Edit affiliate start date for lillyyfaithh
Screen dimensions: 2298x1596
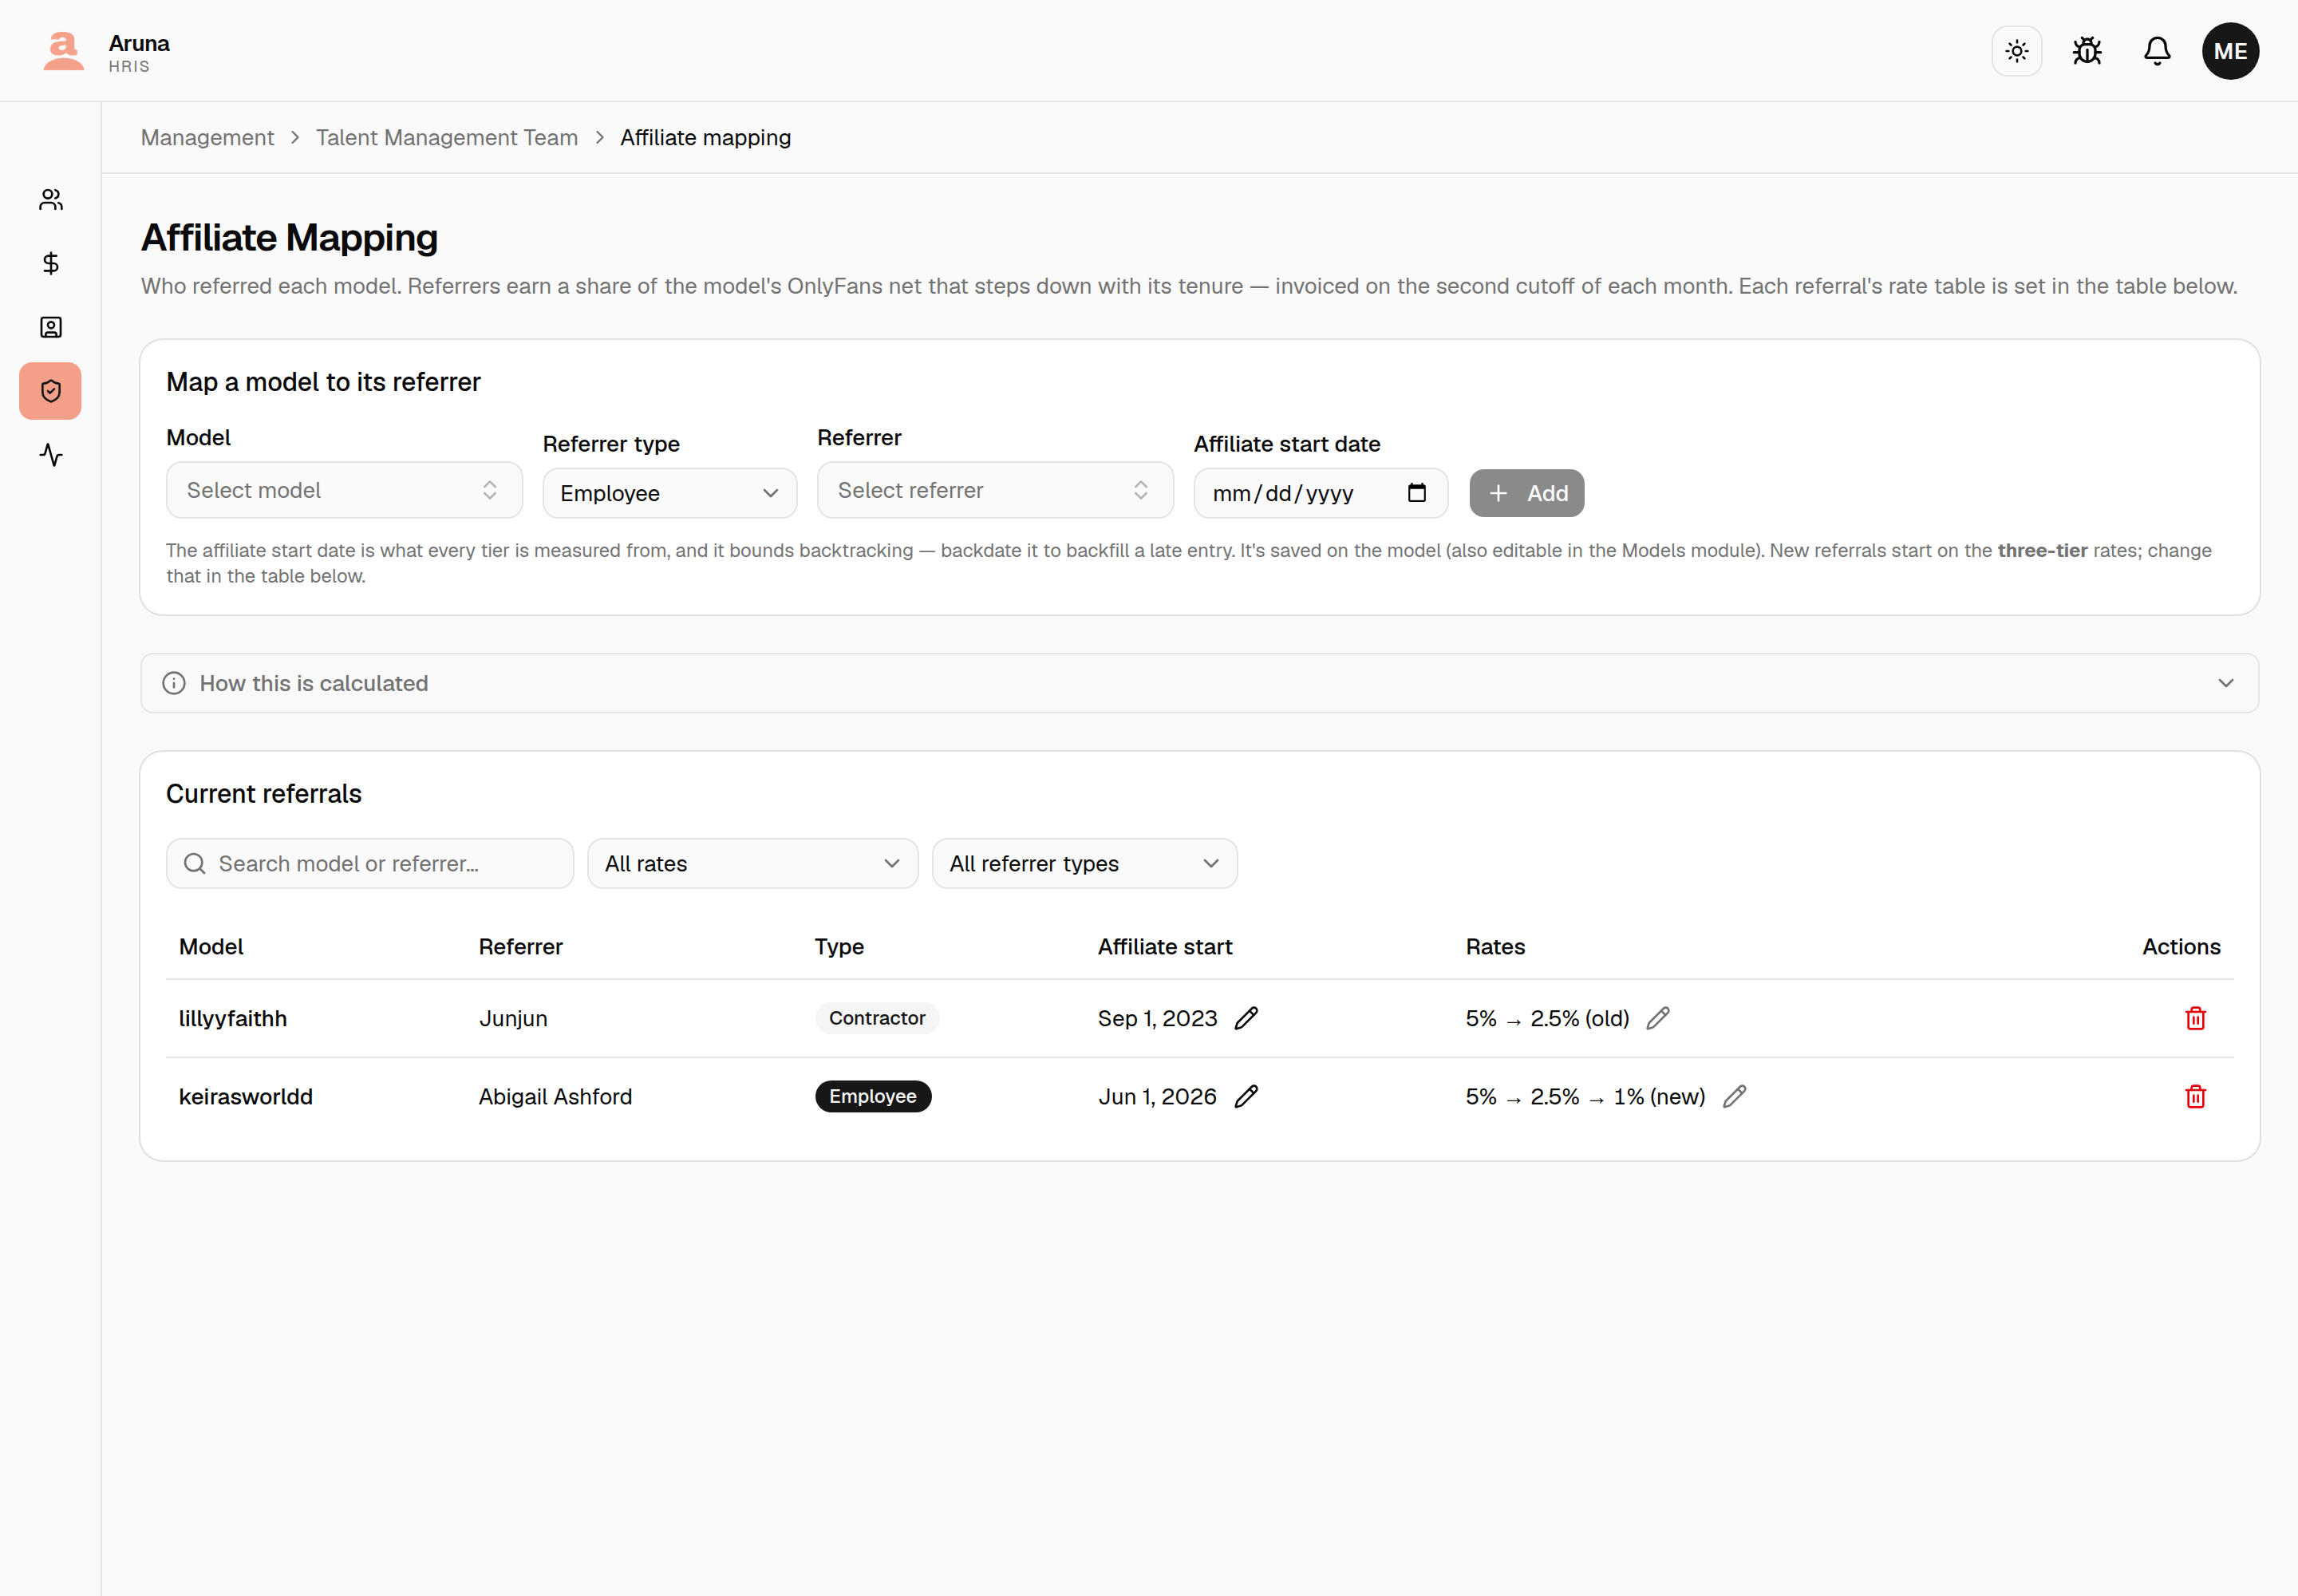pos(1246,1018)
